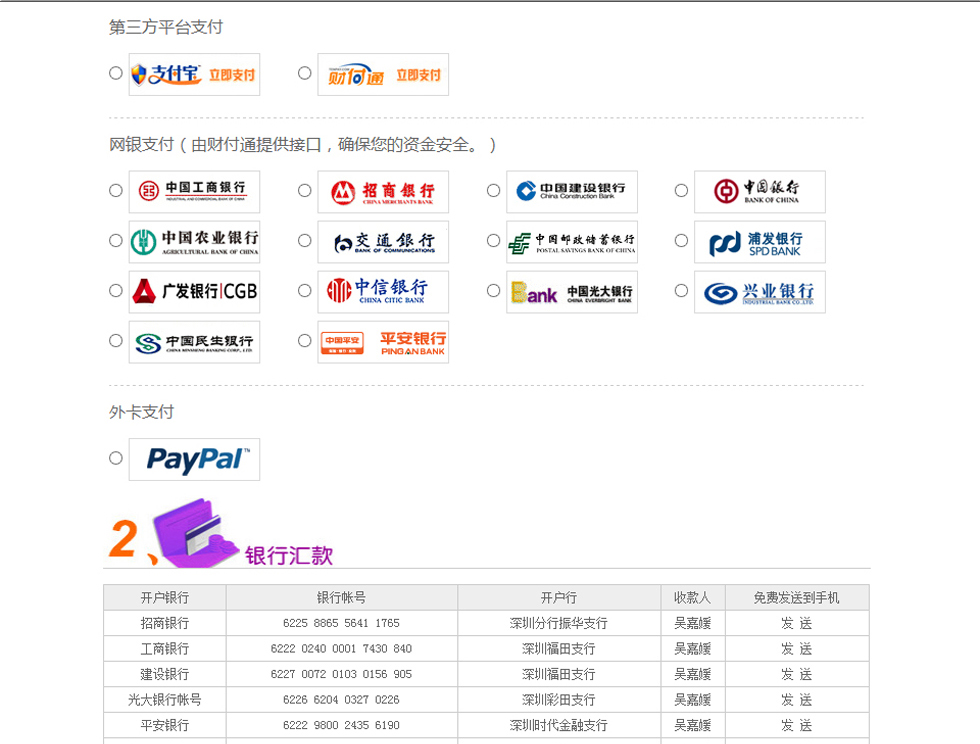Select the 光大银行 radio button
Viewport: 980px width, 744px height.
tap(493, 291)
